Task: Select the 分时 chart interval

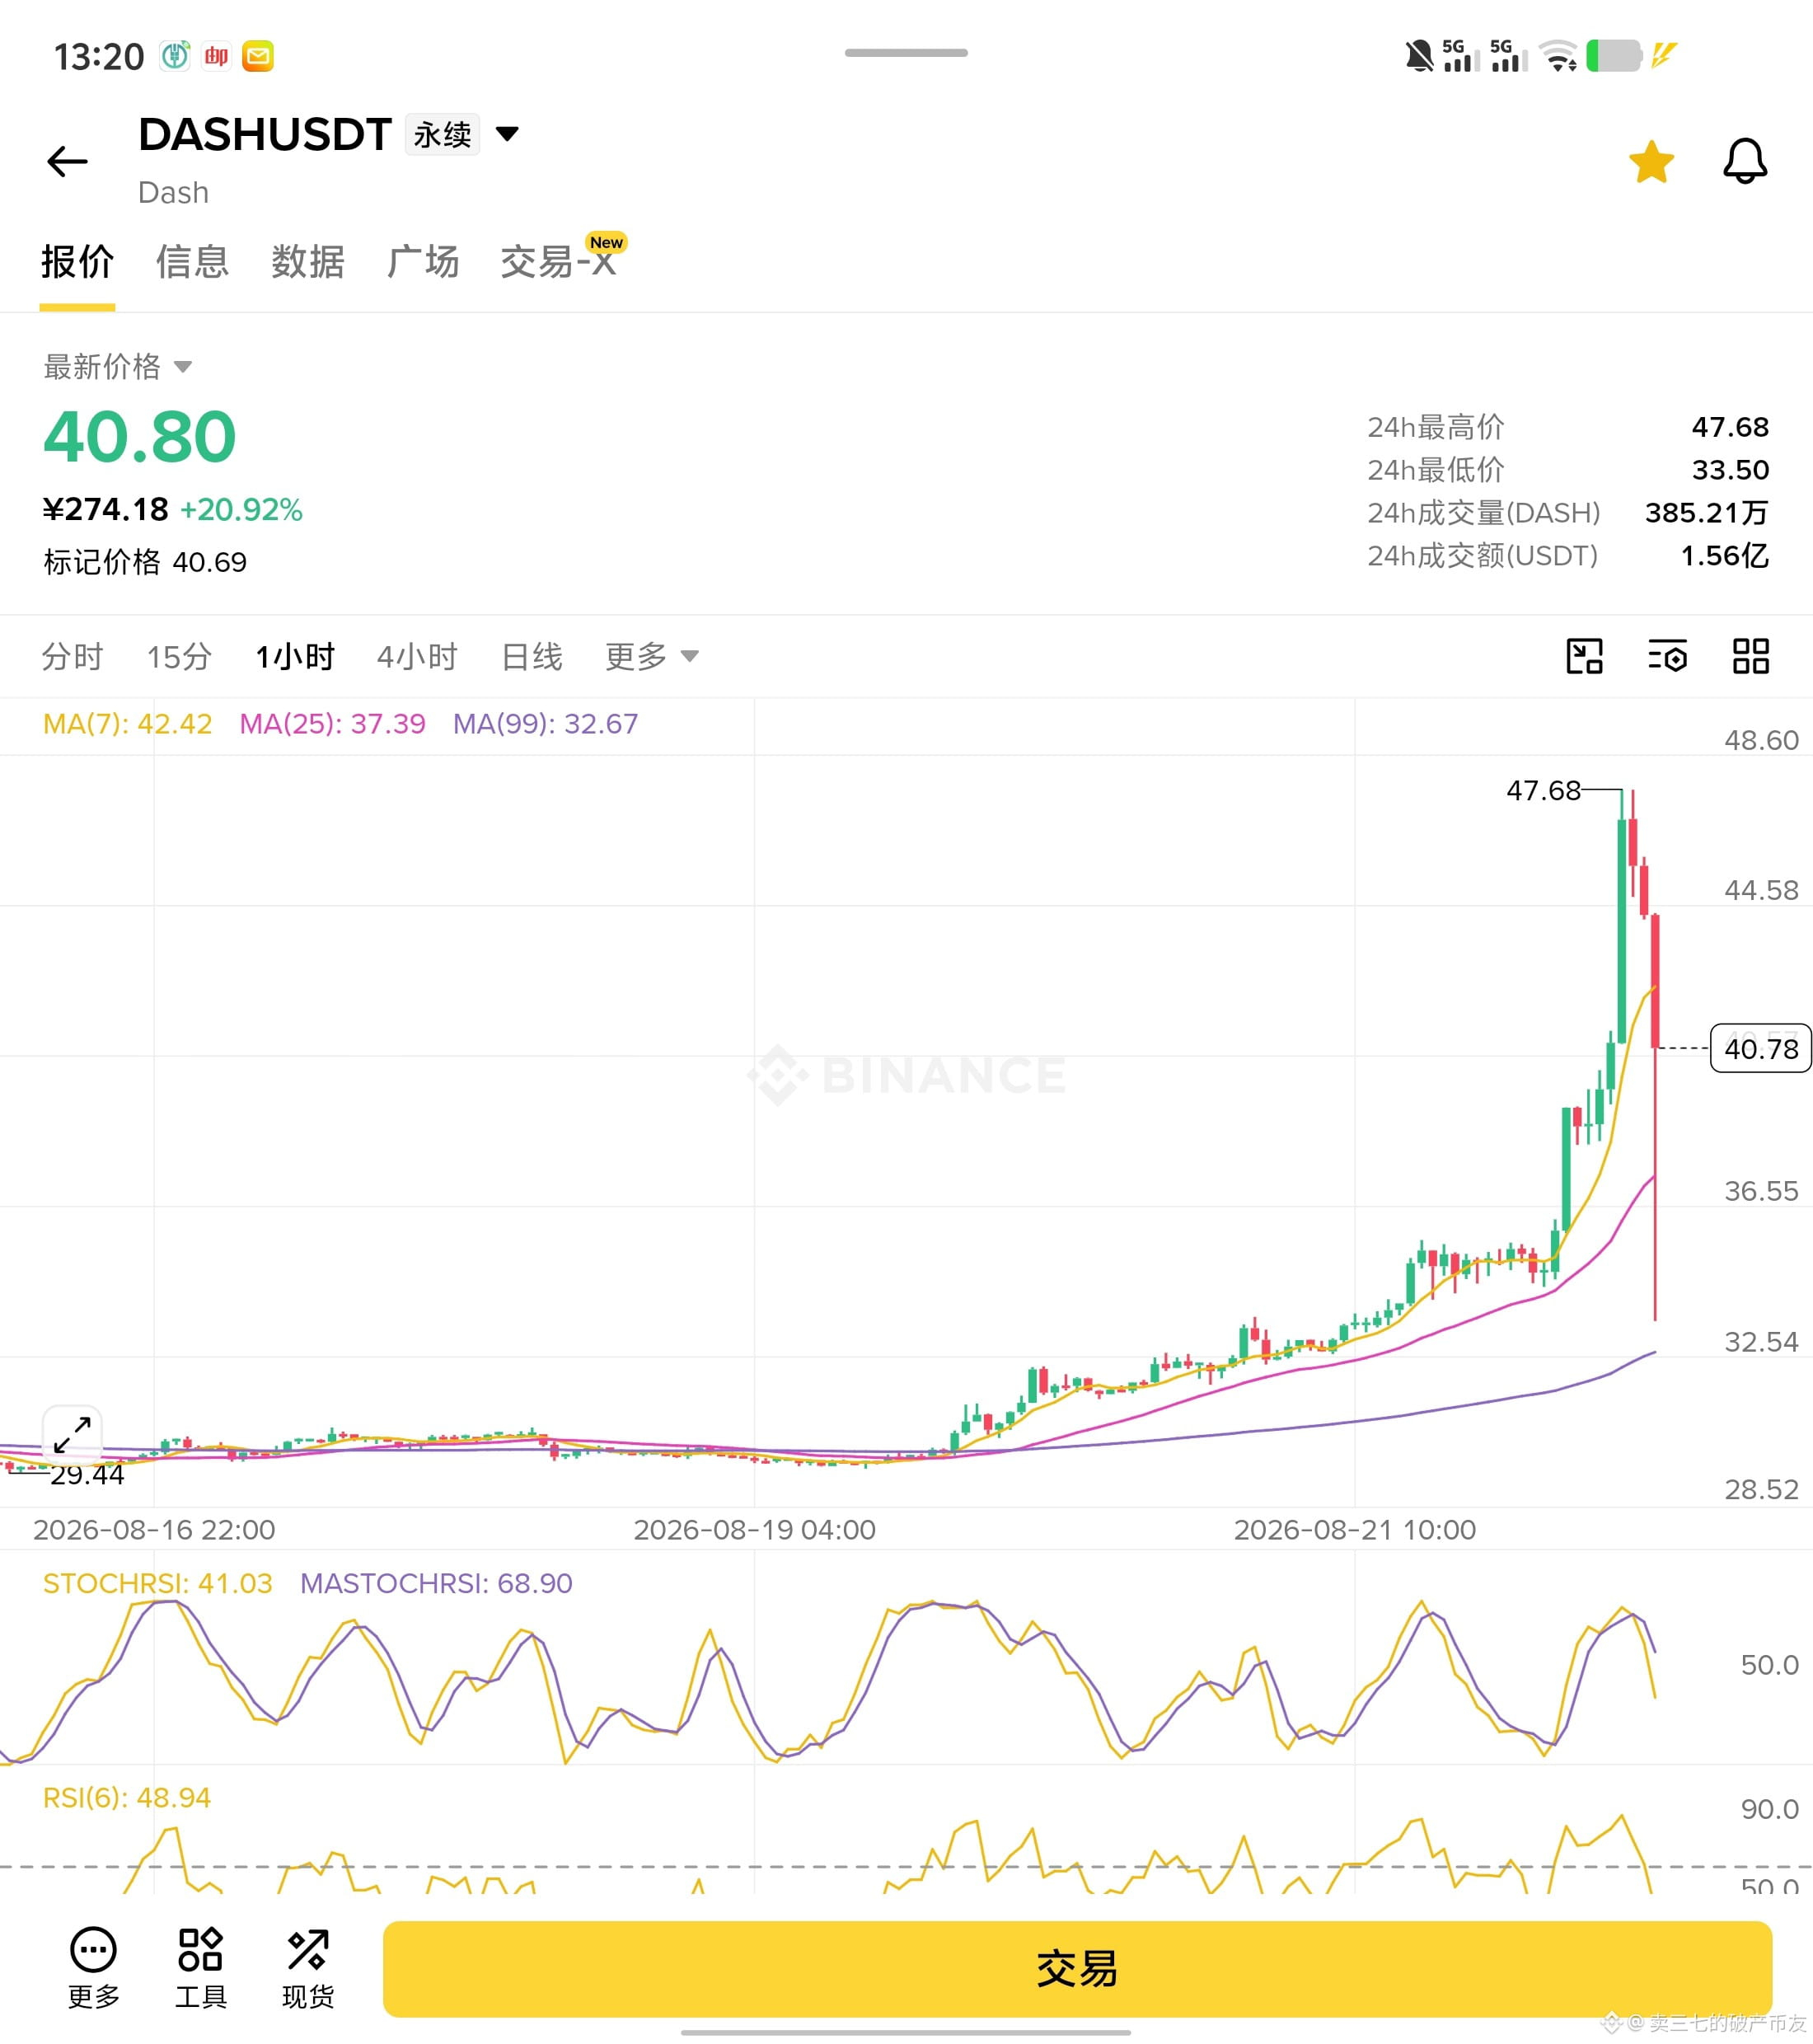Action: [72, 657]
